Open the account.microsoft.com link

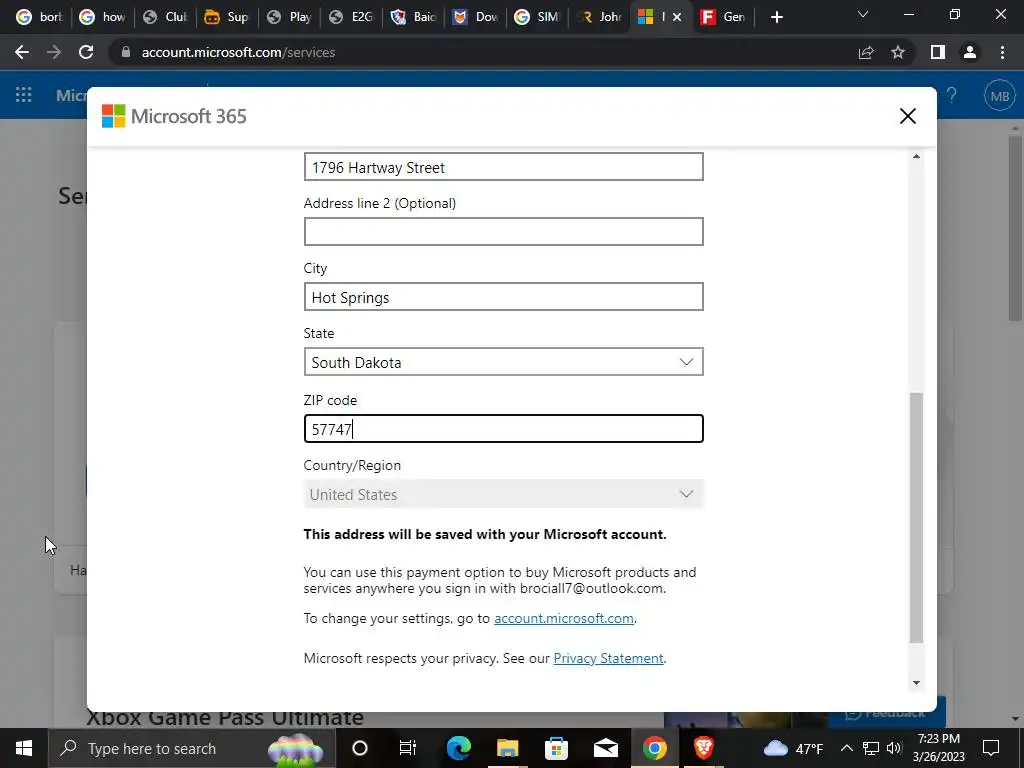pyautogui.click(x=564, y=618)
